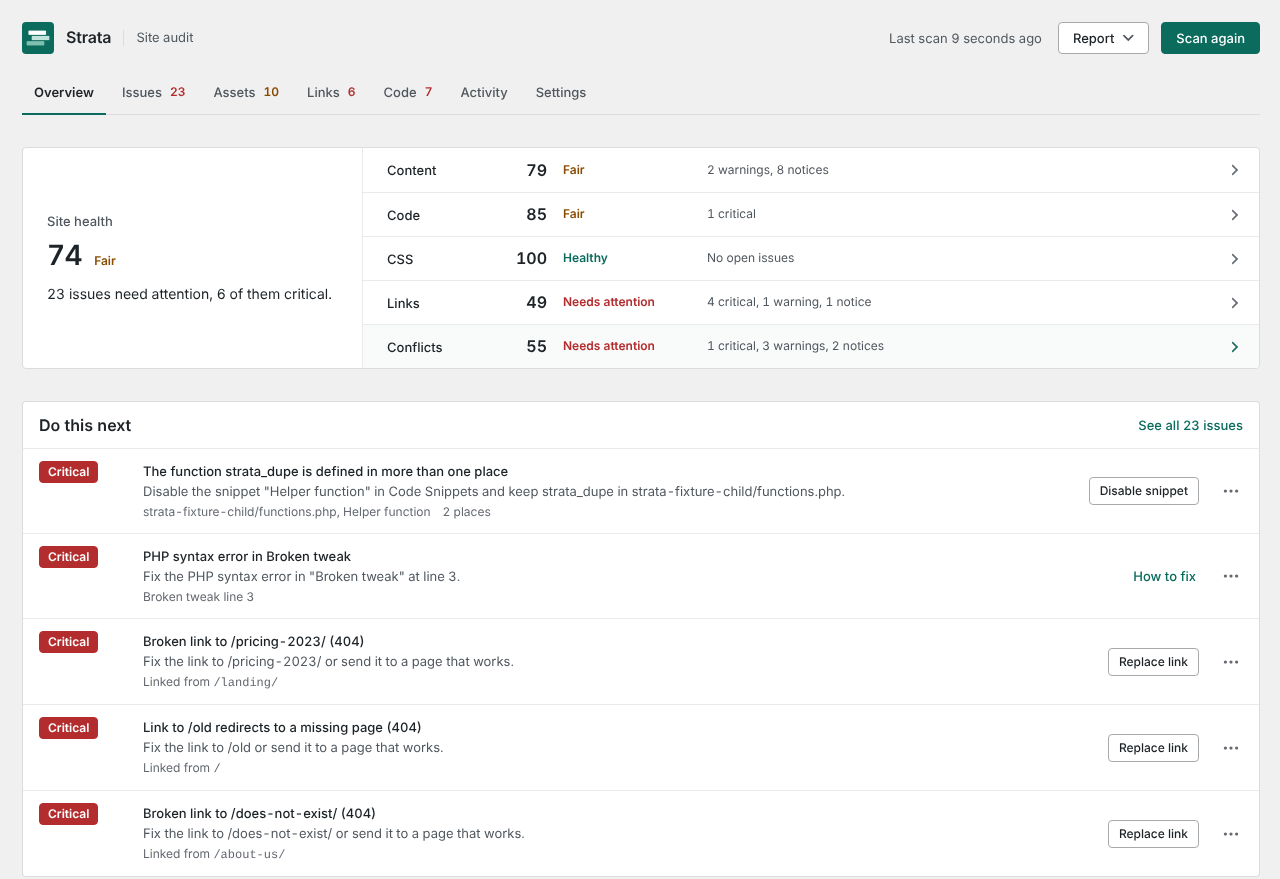Open the Report dropdown
Screen dimensions: 1280x879
pyautogui.click(x=1103, y=38)
